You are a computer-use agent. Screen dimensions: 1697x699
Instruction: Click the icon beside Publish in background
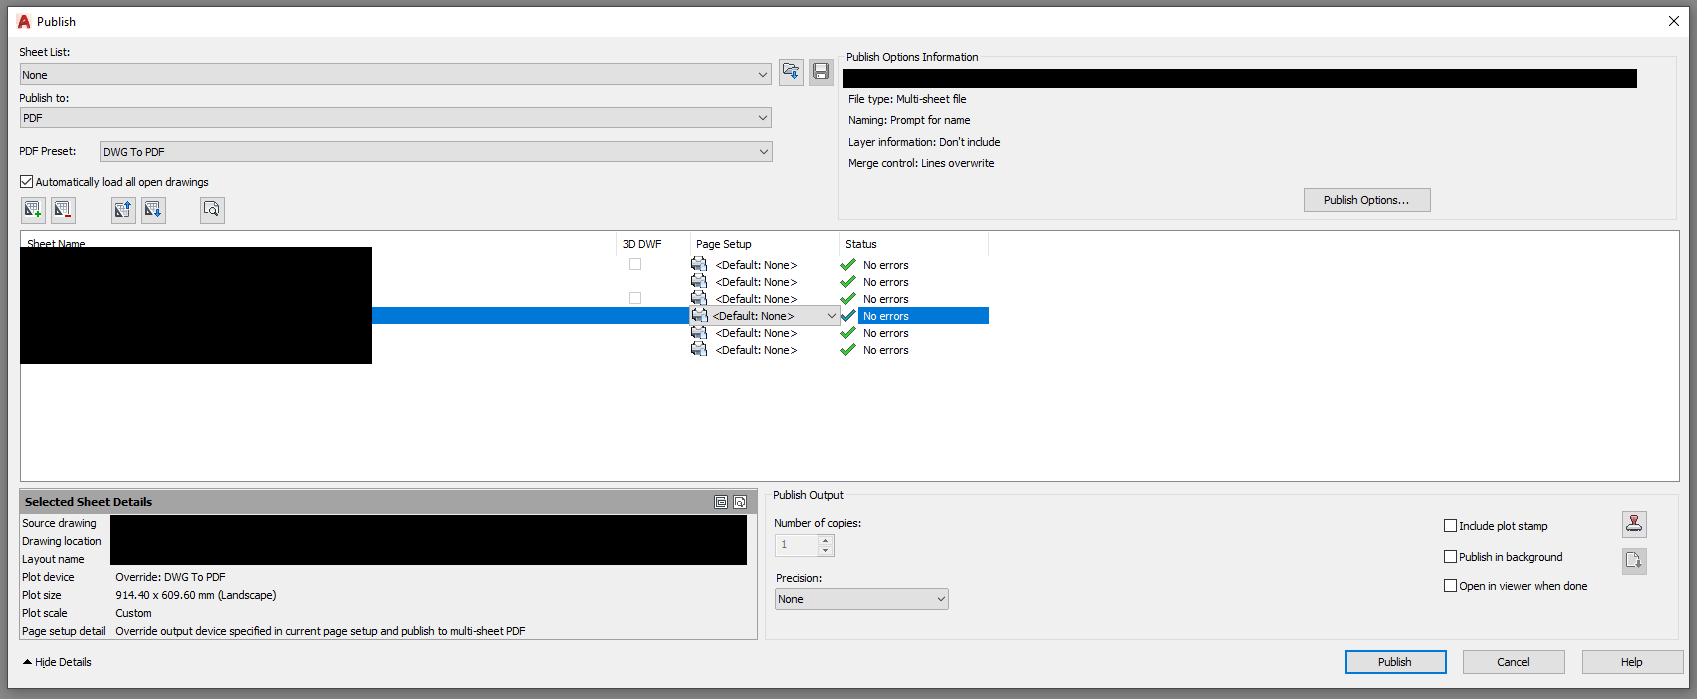click(1634, 560)
